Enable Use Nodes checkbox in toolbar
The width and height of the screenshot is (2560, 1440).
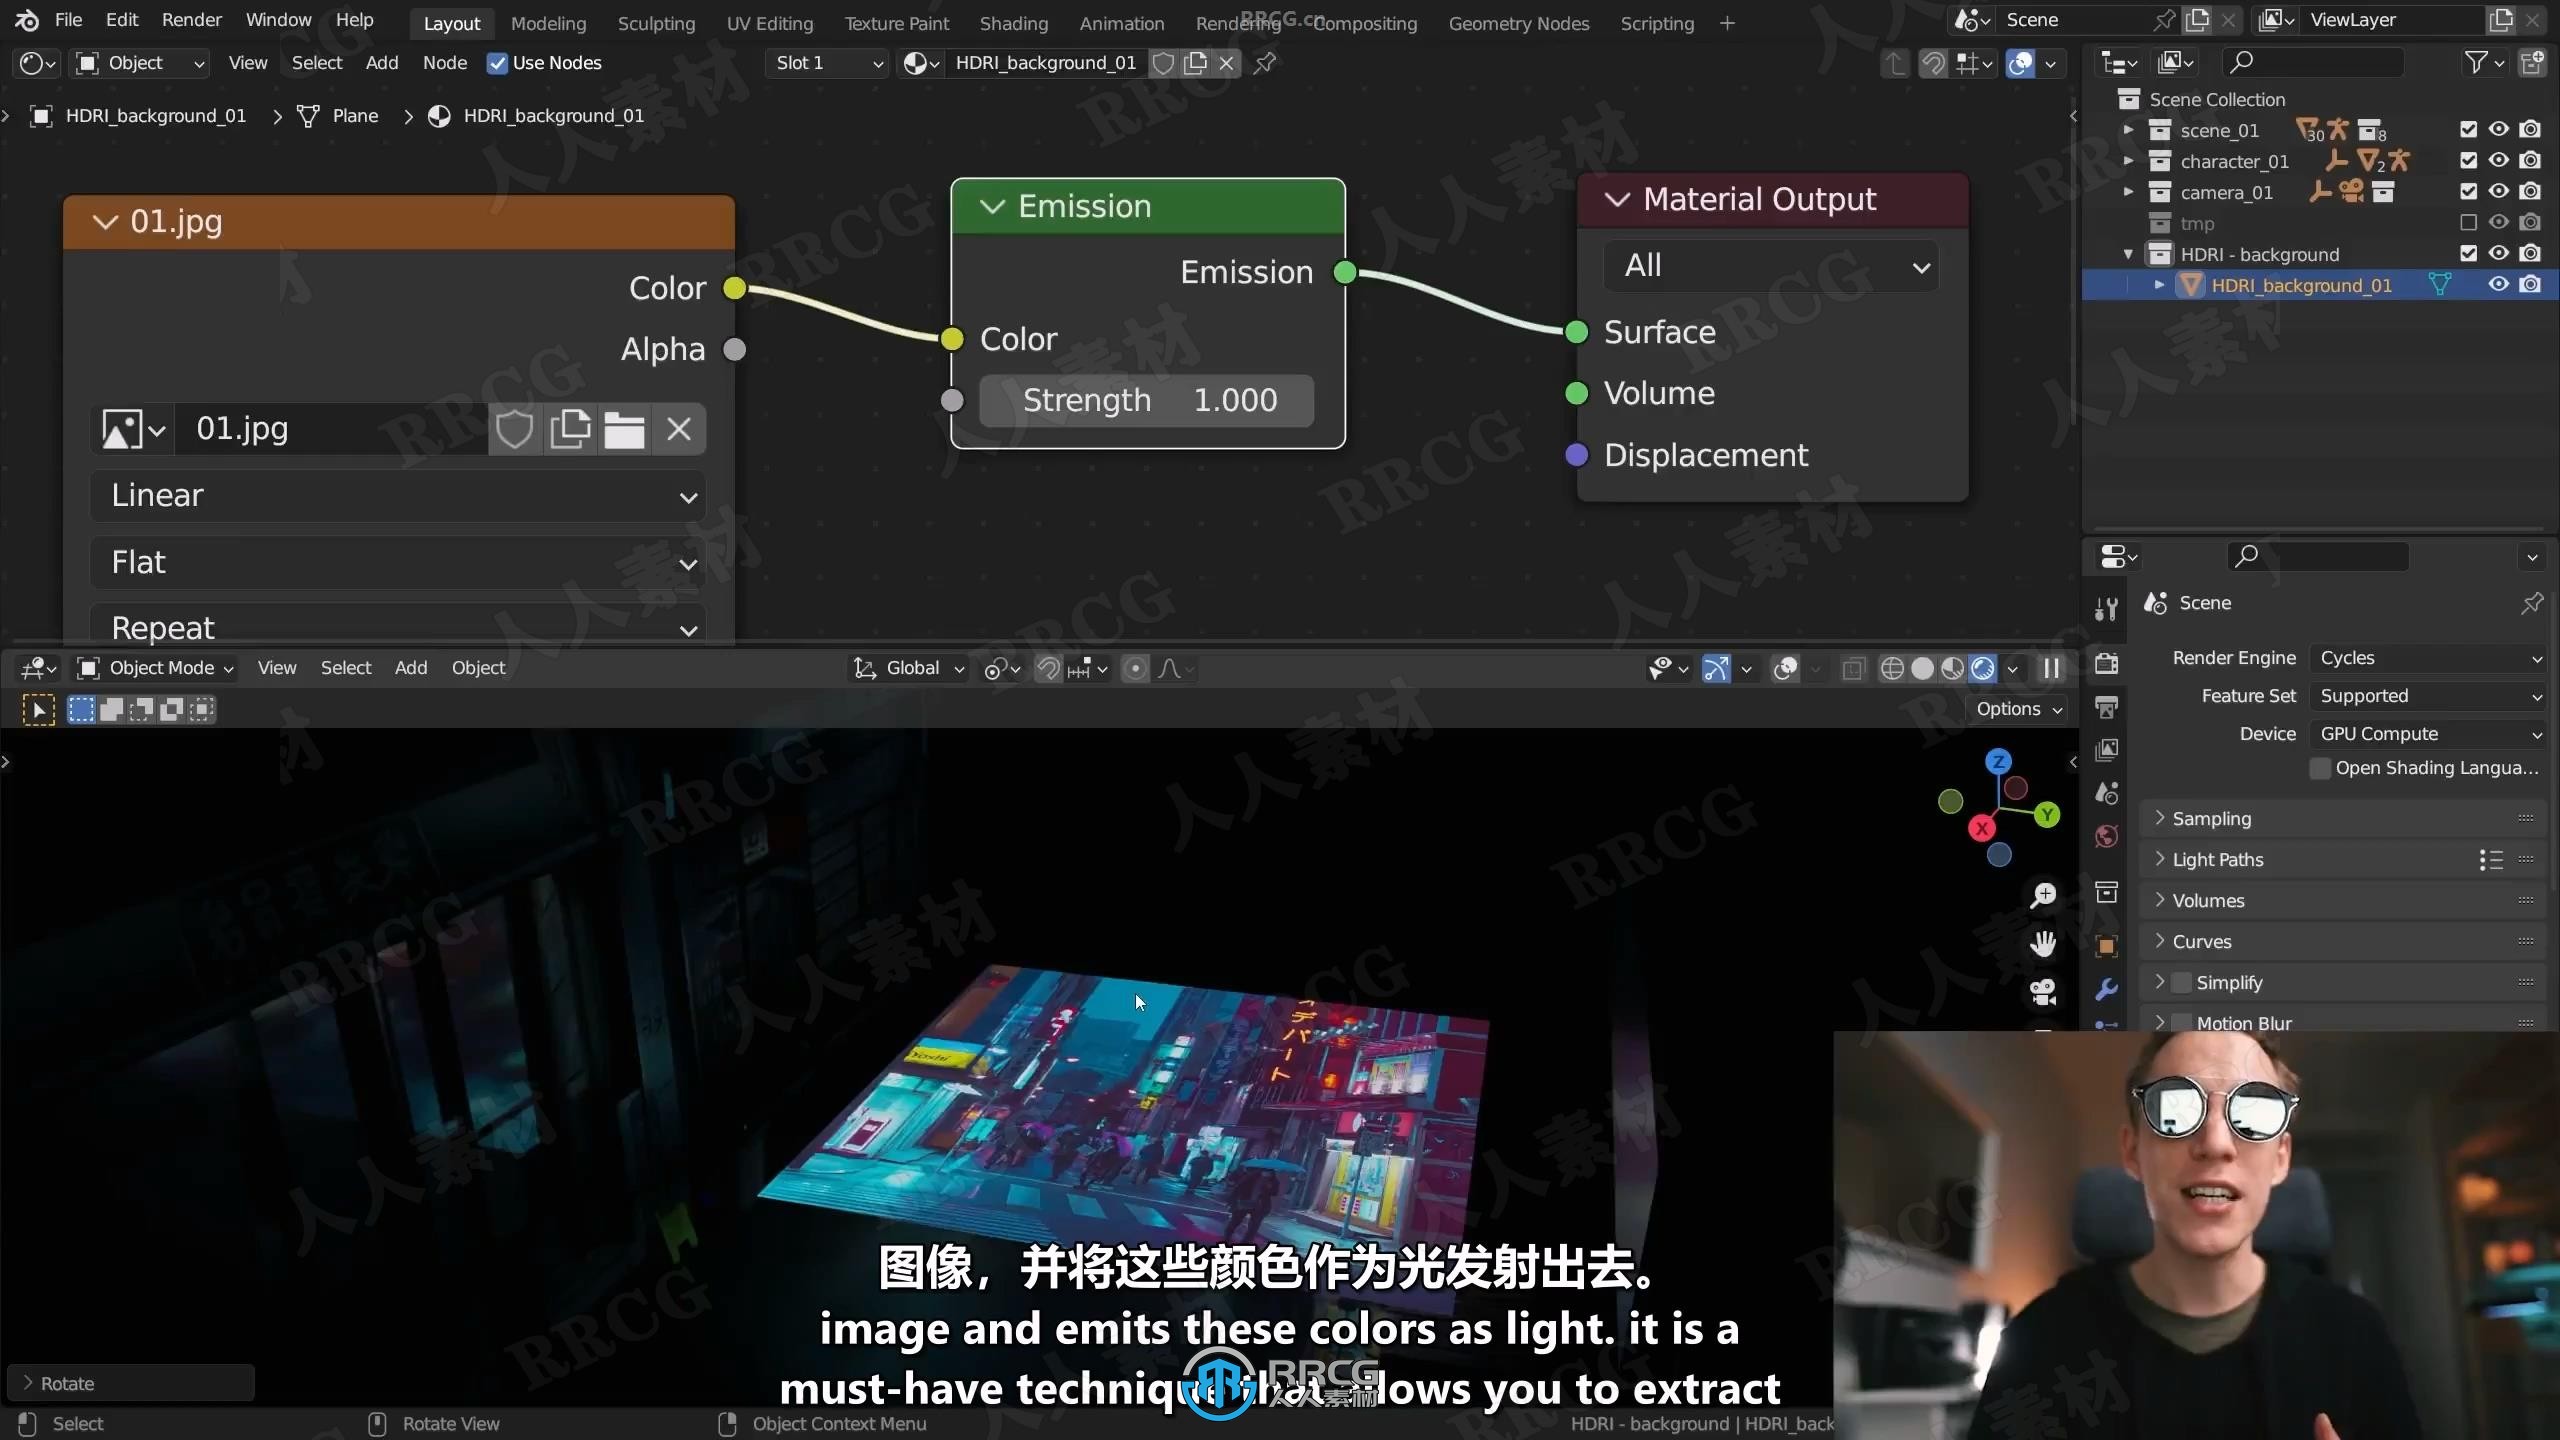point(496,62)
